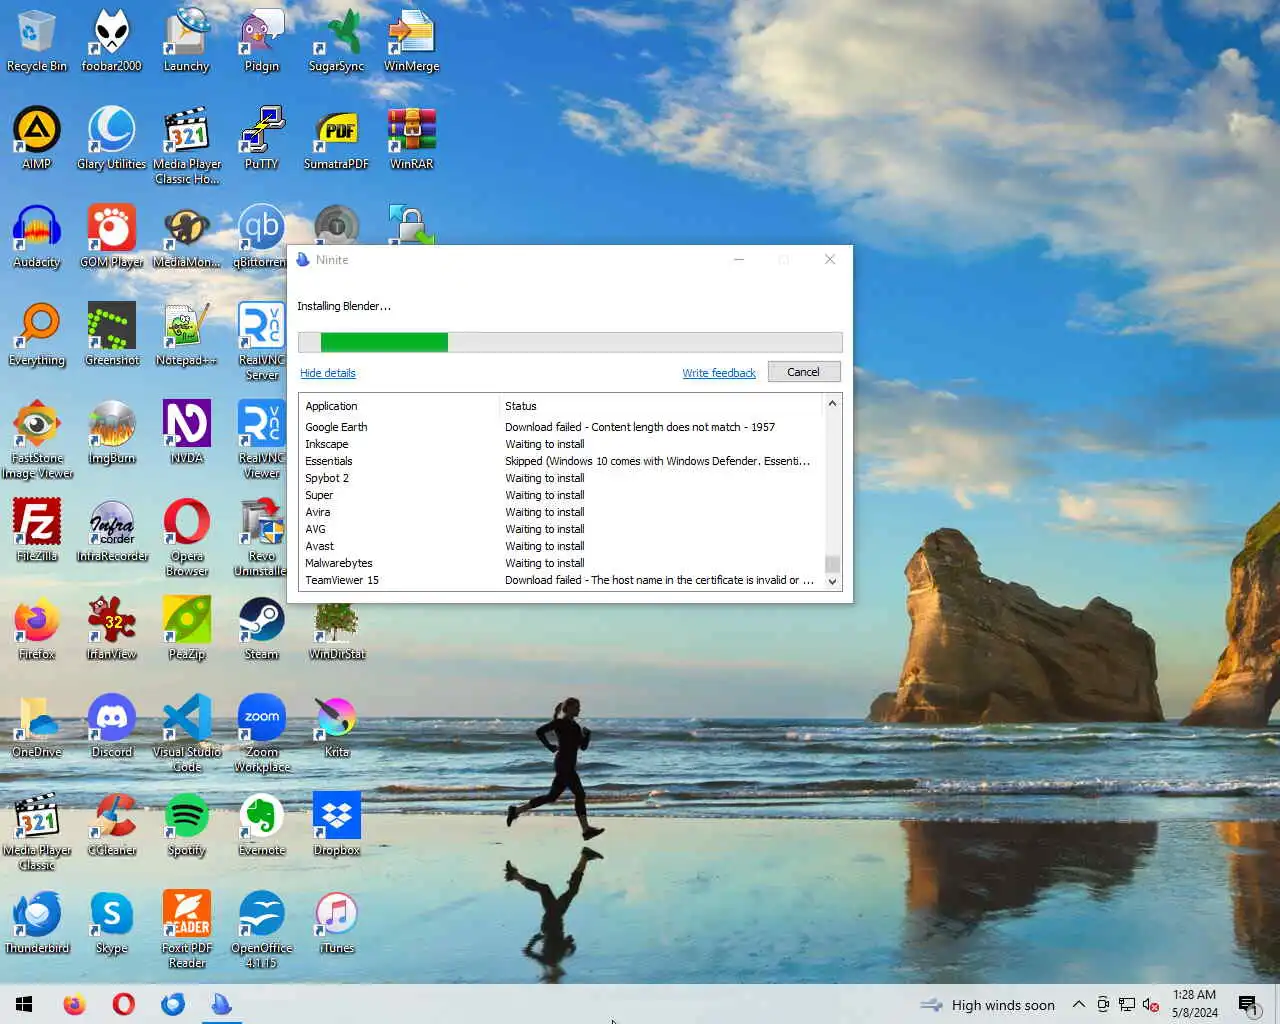1280x1024 pixels.
Task: Select the Everything search icon
Action: (37, 334)
